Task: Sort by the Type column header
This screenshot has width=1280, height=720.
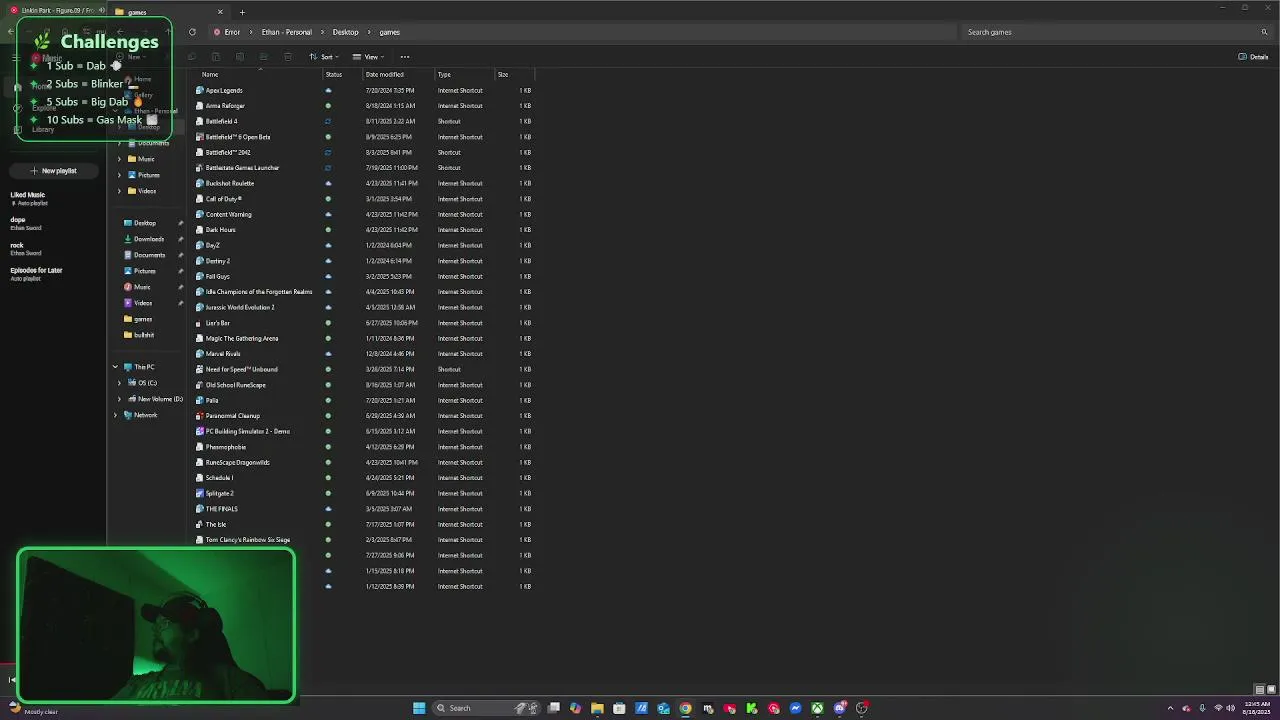Action: click(x=444, y=75)
